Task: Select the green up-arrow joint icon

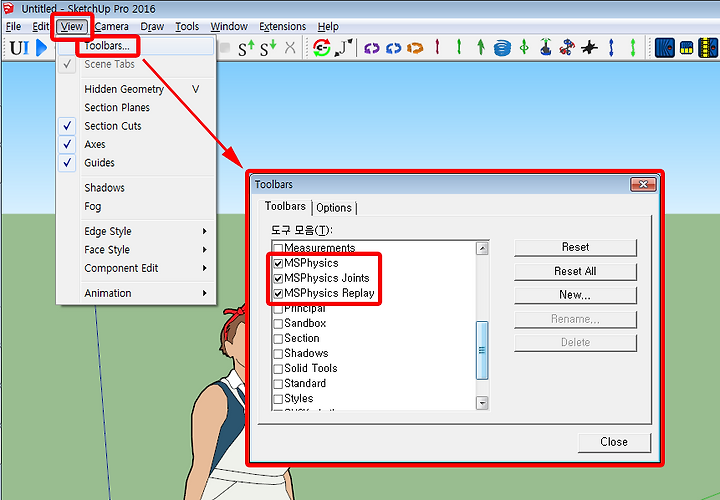Action: point(481,47)
